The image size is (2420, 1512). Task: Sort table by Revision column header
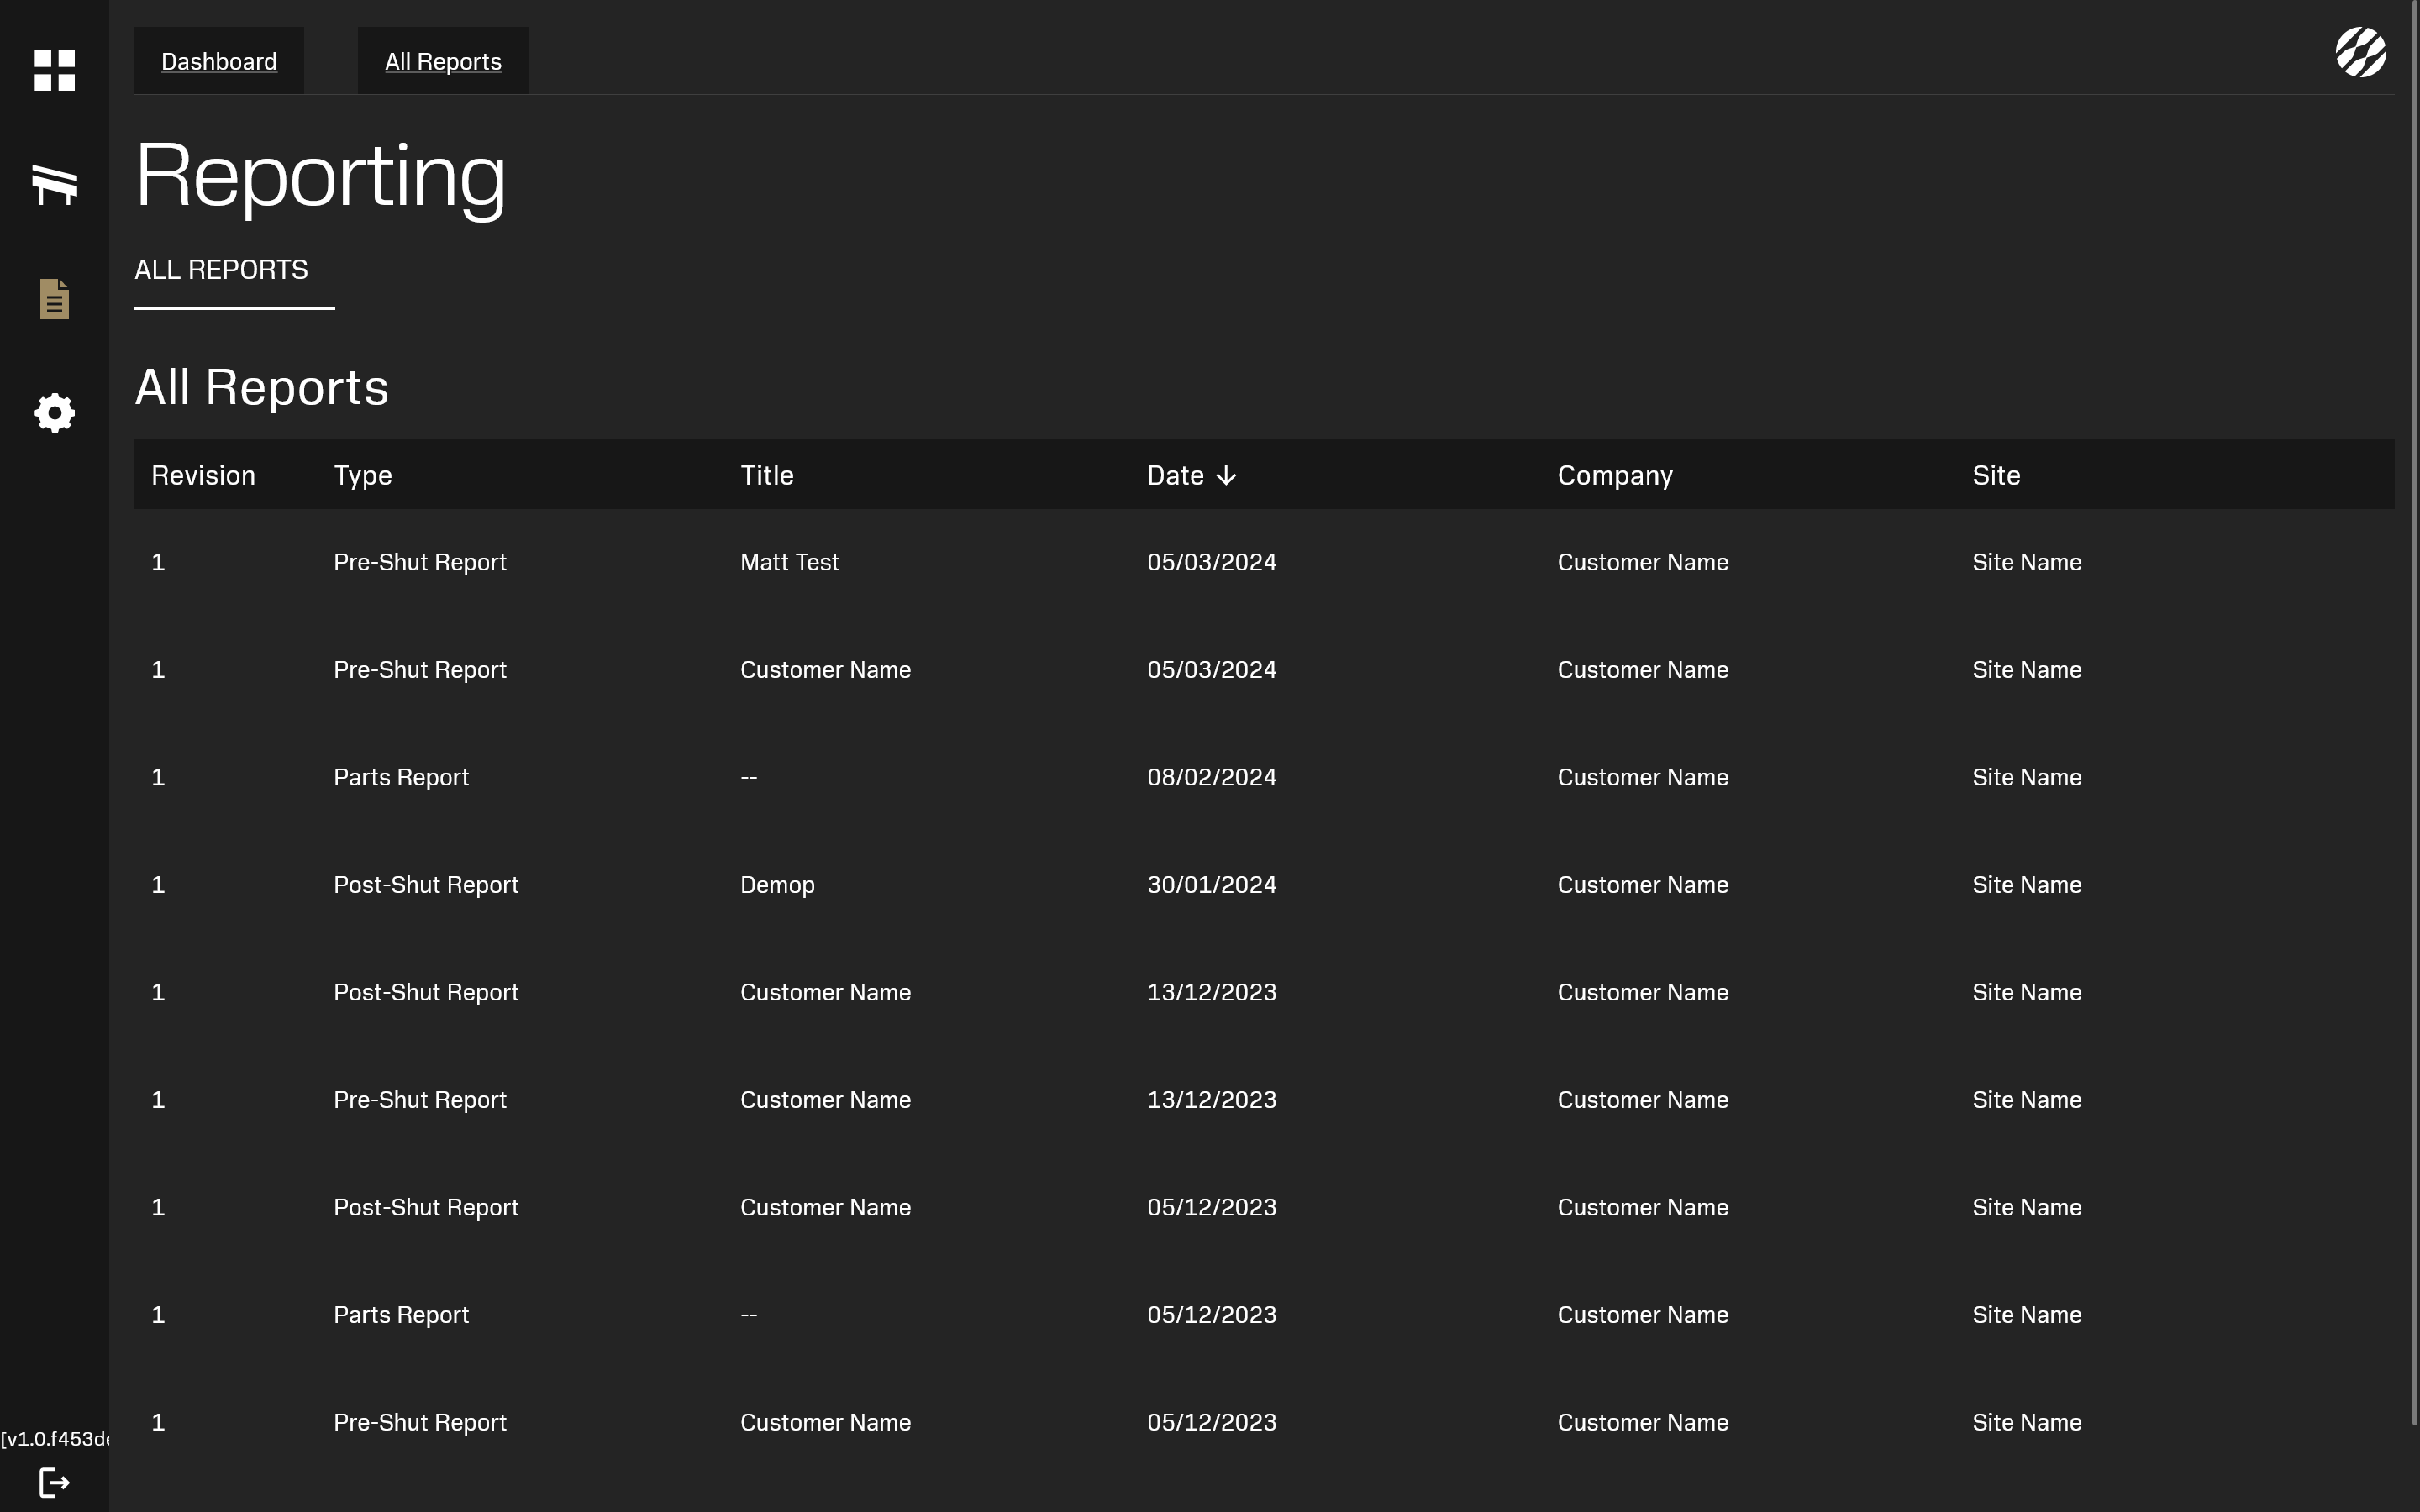[x=203, y=476]
